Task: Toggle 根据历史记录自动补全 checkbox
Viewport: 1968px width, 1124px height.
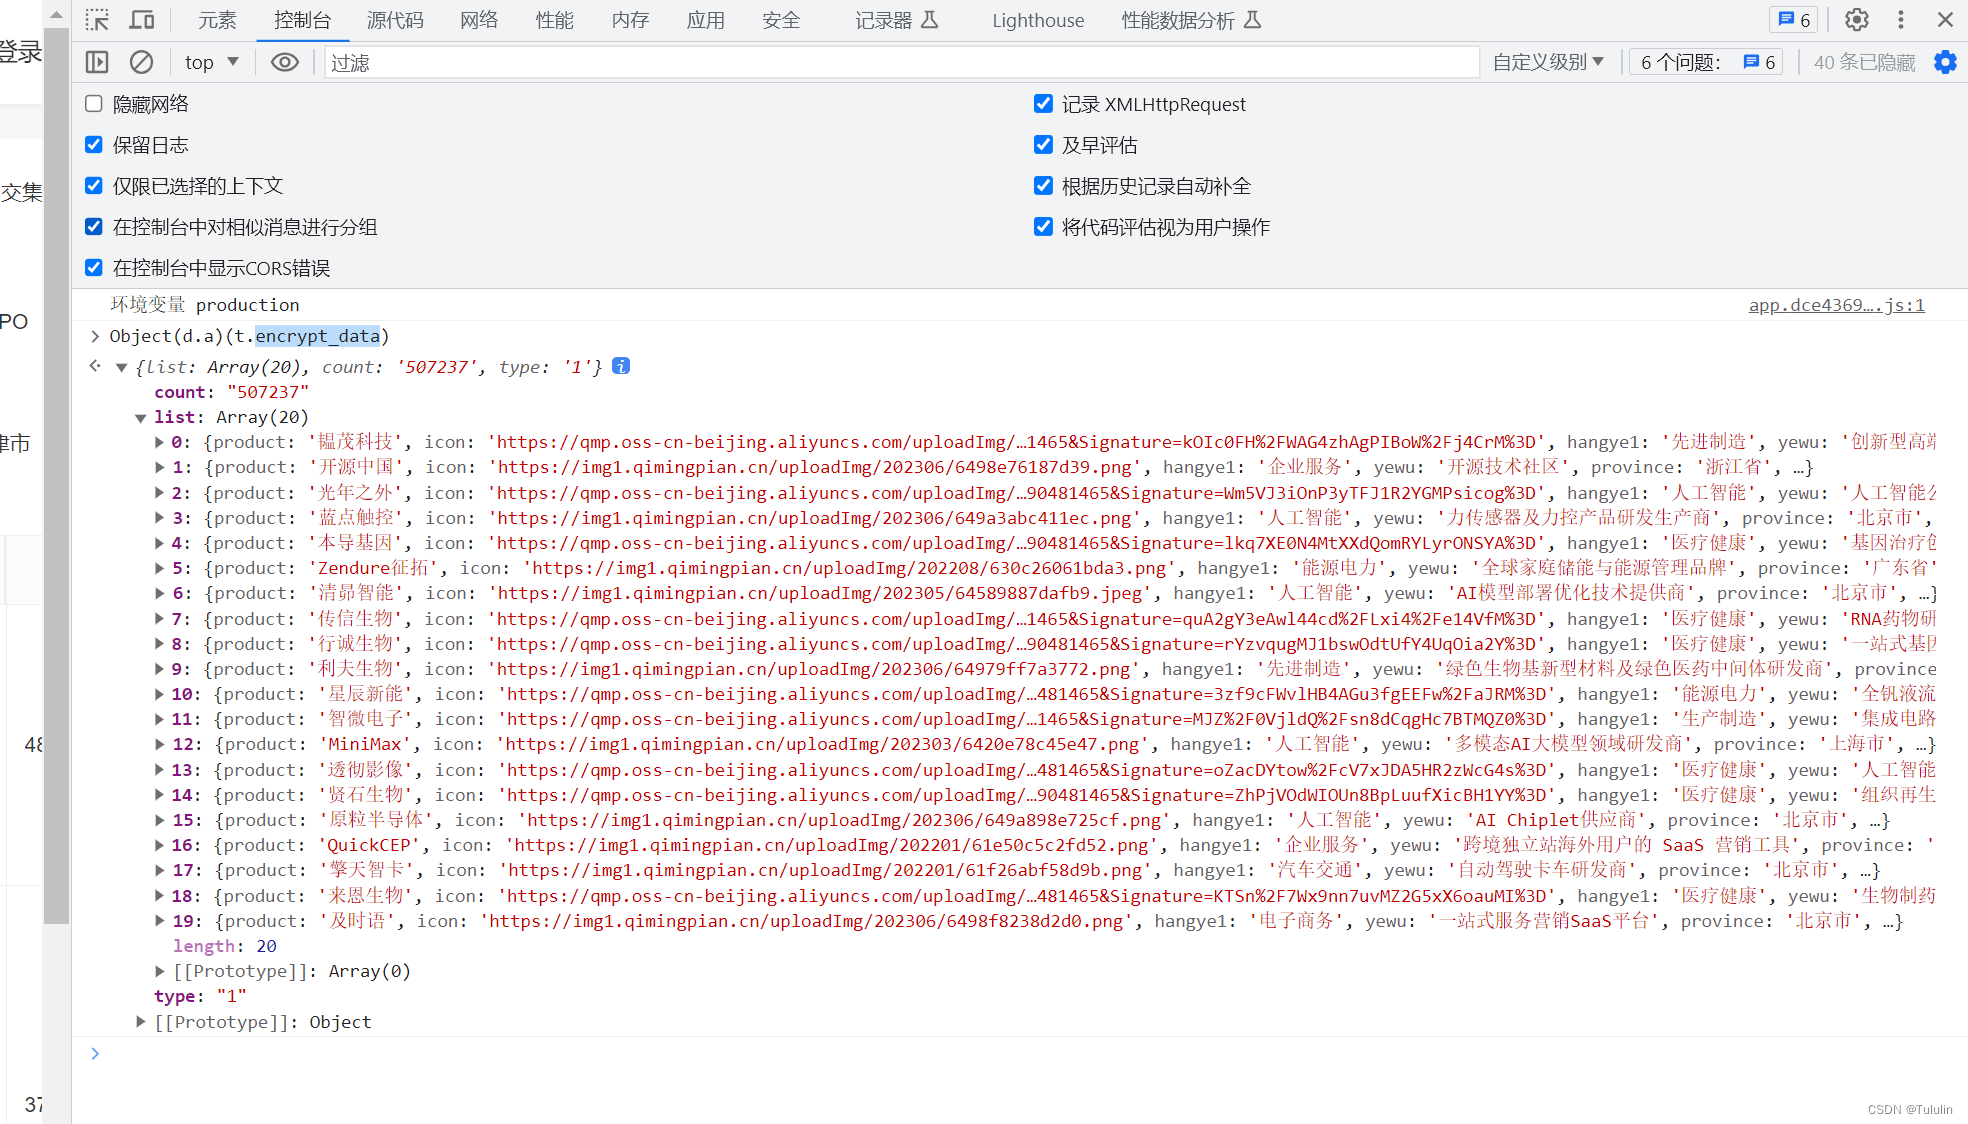Action: click(x=1043, y=186)
